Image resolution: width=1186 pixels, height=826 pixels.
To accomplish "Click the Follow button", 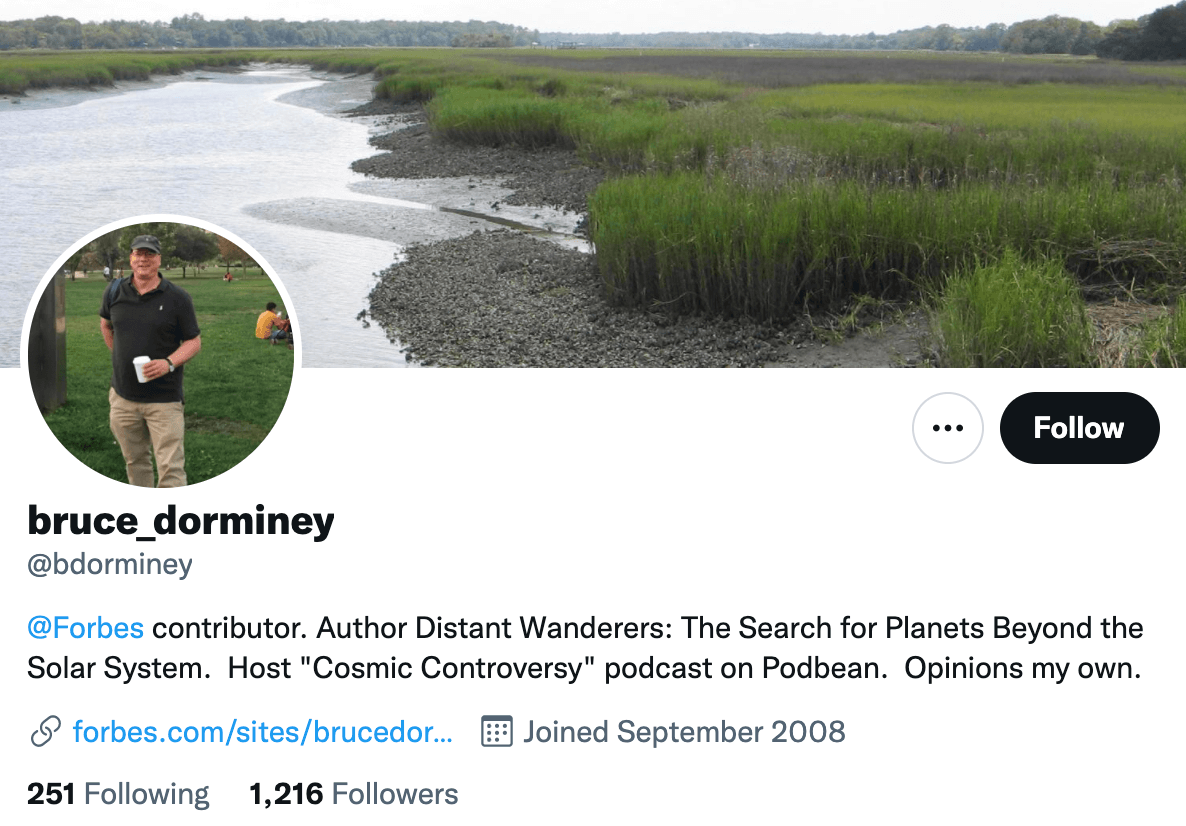I will click(x=1079, y=428).
